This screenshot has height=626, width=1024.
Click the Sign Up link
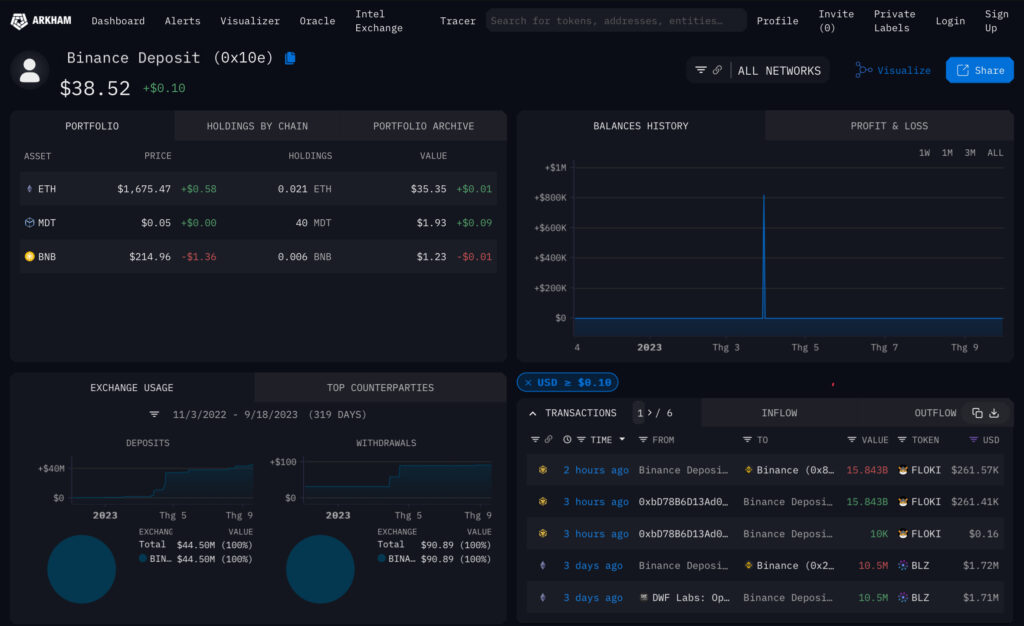click(x=997, y=21)
